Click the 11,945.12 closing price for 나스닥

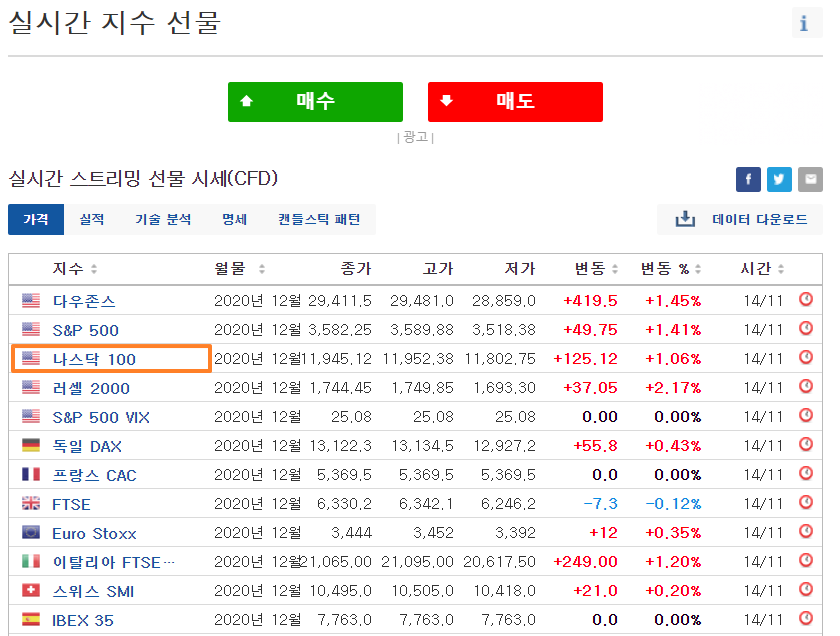click(x=337, y=358)
